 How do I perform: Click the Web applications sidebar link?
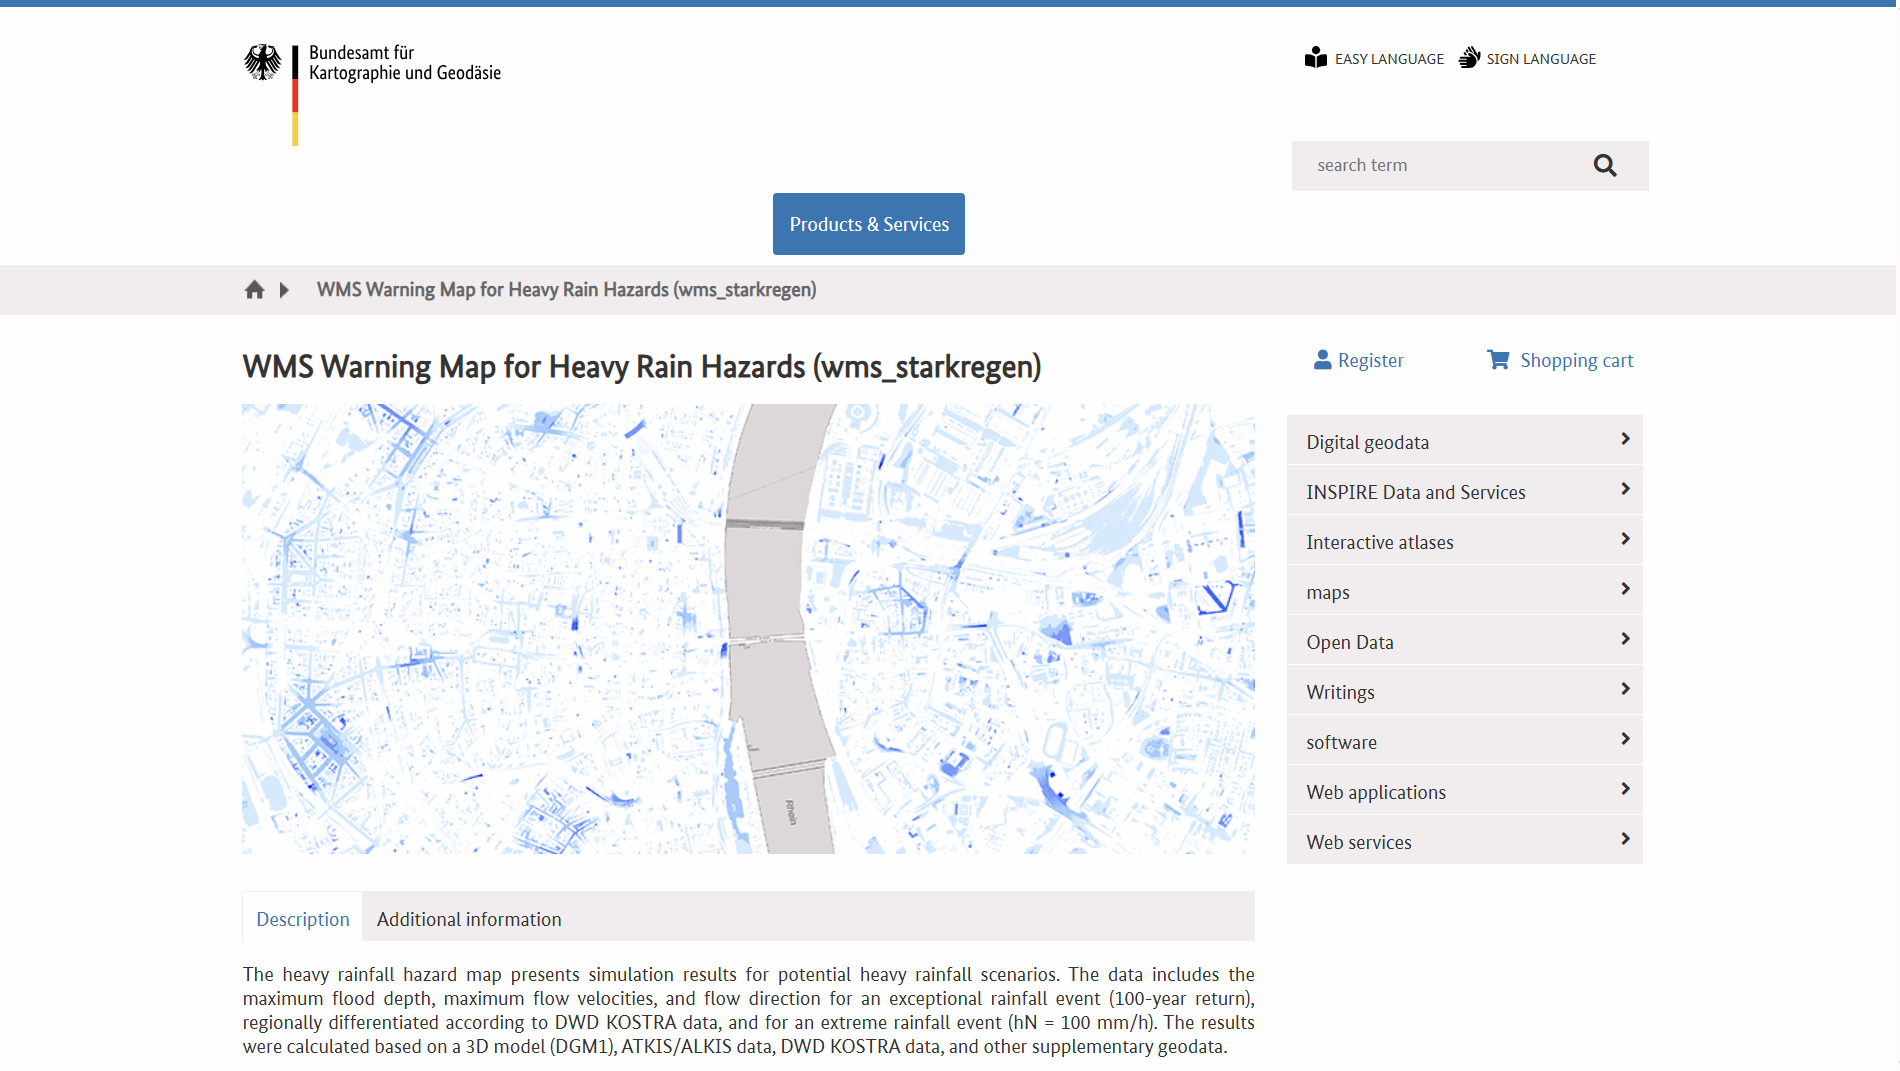pyautogui.click(x=1375, y=791)
